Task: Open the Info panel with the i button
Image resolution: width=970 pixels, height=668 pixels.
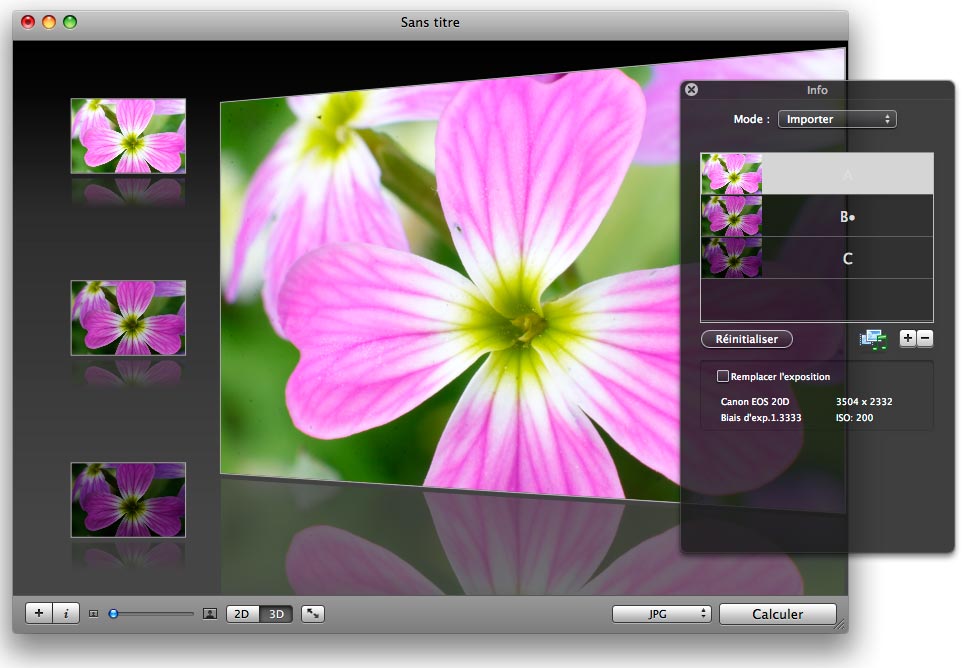Action: [66, 613]
